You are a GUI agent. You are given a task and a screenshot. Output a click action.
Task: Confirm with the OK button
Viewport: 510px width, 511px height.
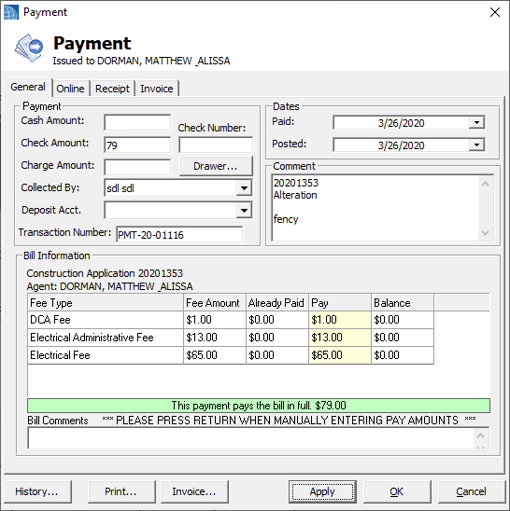coord(397,492)
